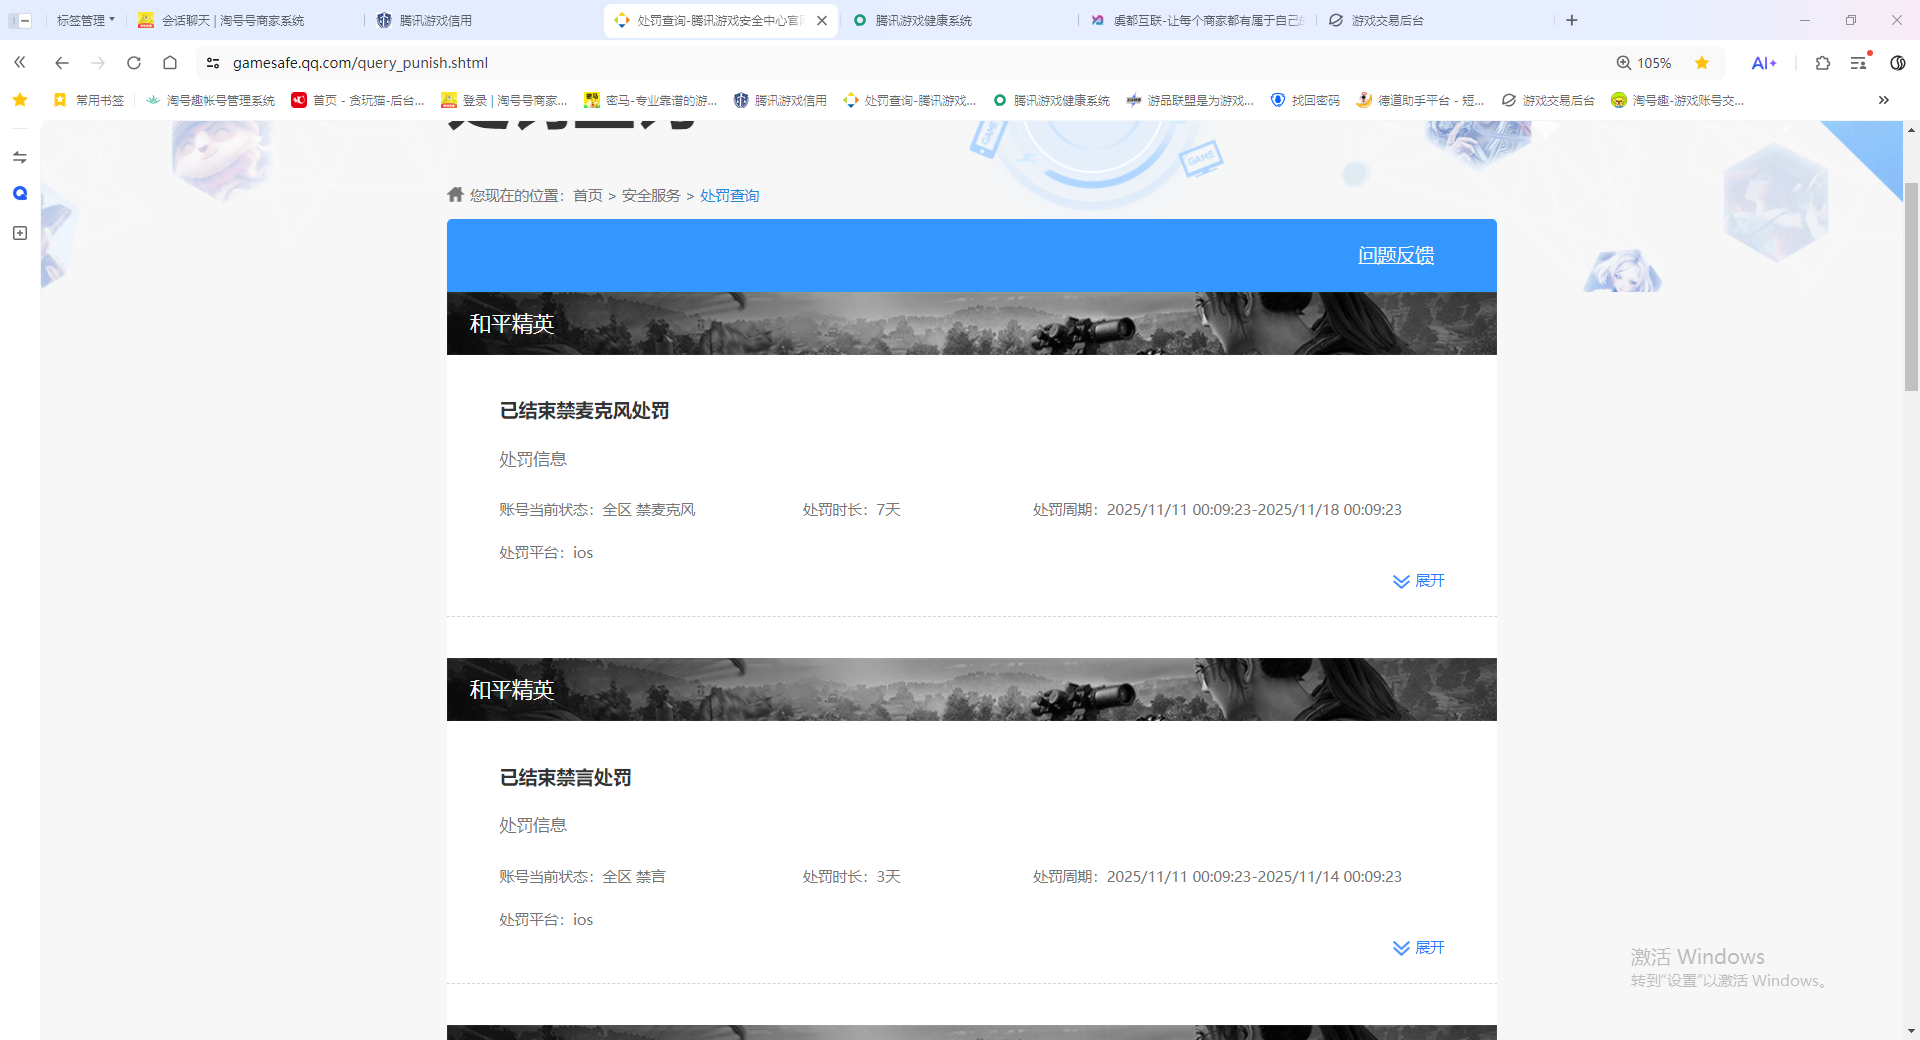Open the AI+ assistant in the toolbar
Viewport: 1920px width, 1040px height.
point(1764,62)
